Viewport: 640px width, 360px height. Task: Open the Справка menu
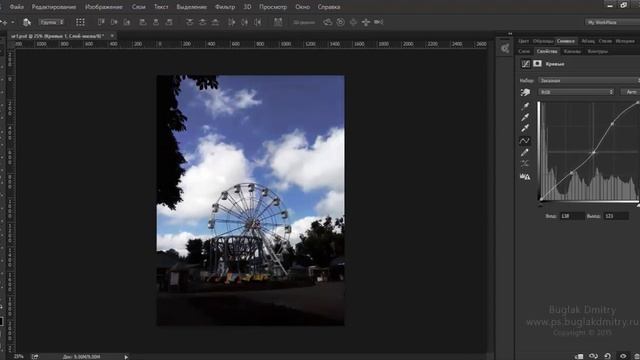point(329,7)
